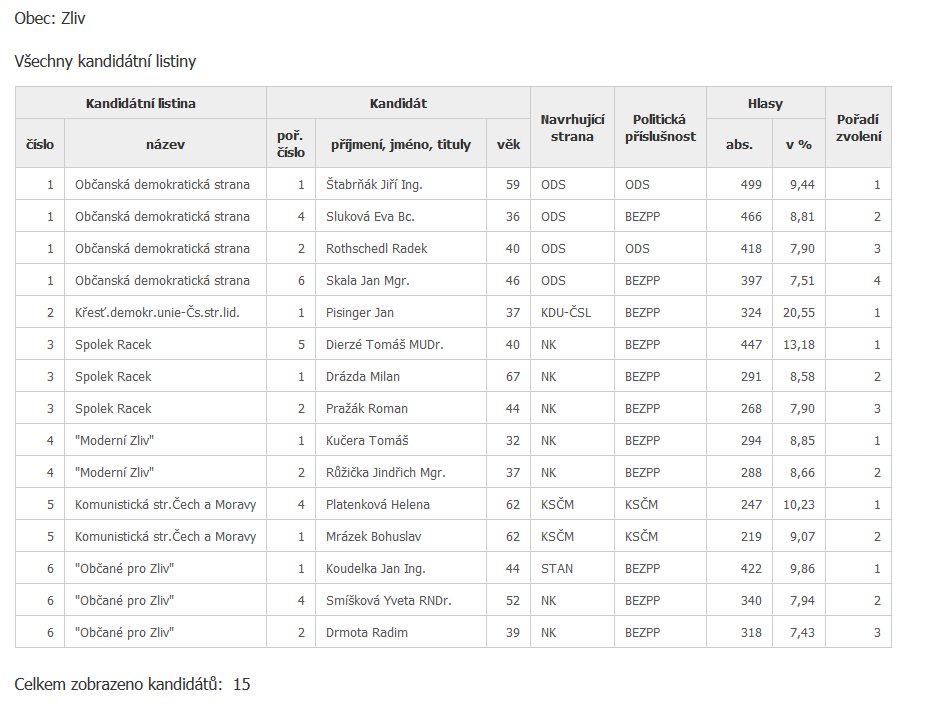
Task: Select the "Politická příslušnost" header cell
Action: click(x=660, y=128)
